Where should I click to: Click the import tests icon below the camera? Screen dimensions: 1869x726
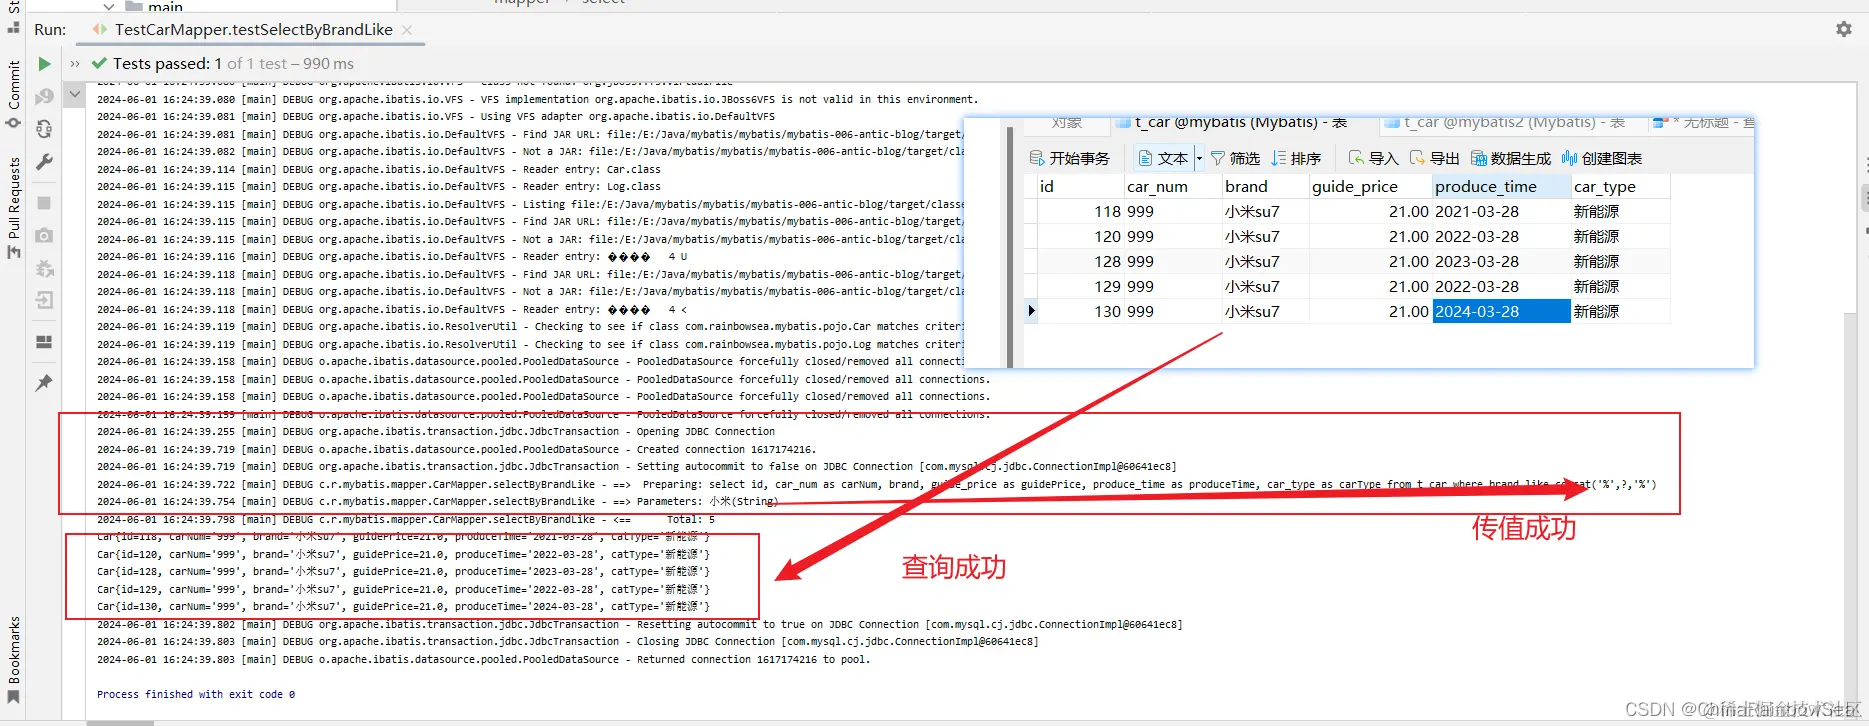(x=44, y=268)
